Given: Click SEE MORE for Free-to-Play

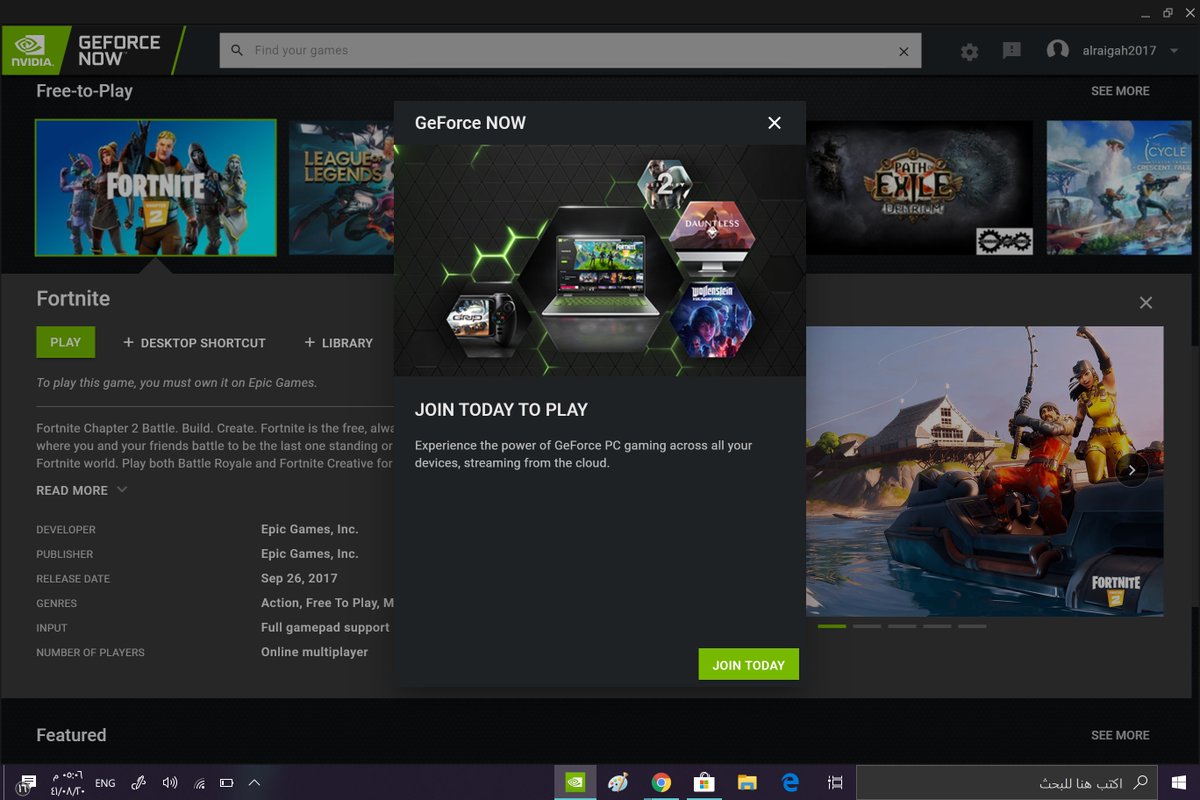Looking at the screenshot, I should click(1120, 91).
